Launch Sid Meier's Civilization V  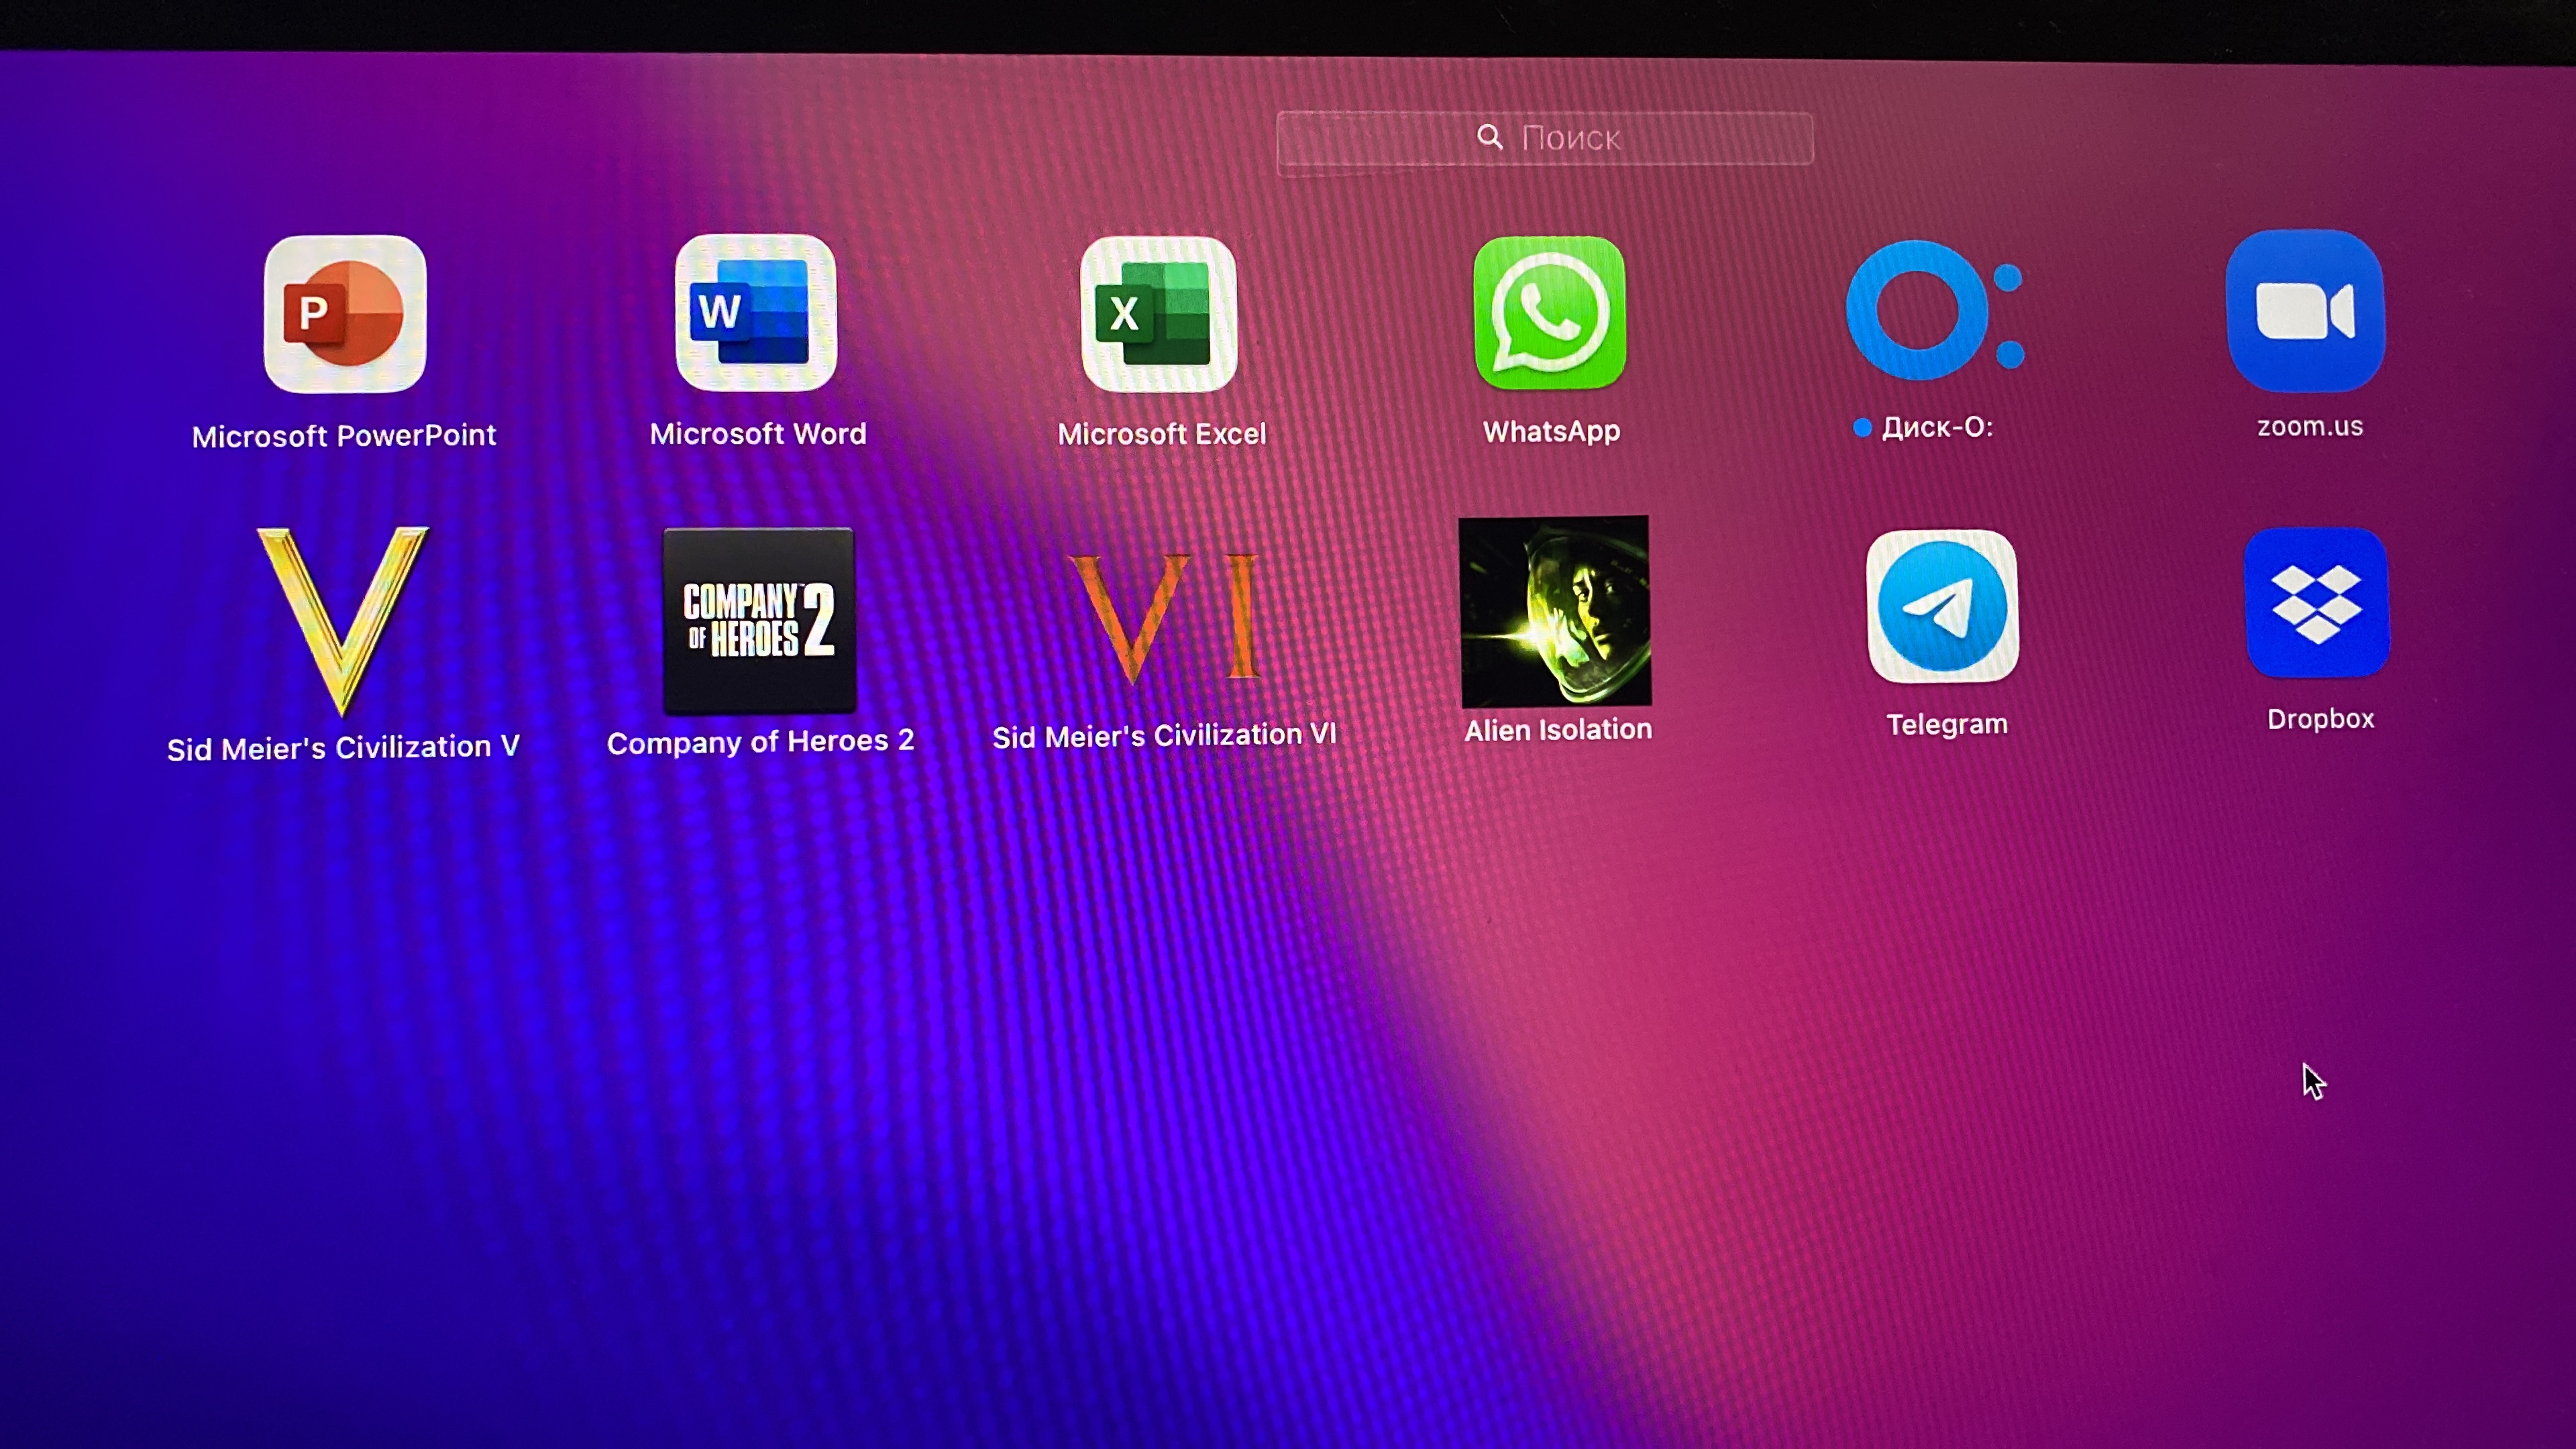pyautogui.click(x=343, y=619)
